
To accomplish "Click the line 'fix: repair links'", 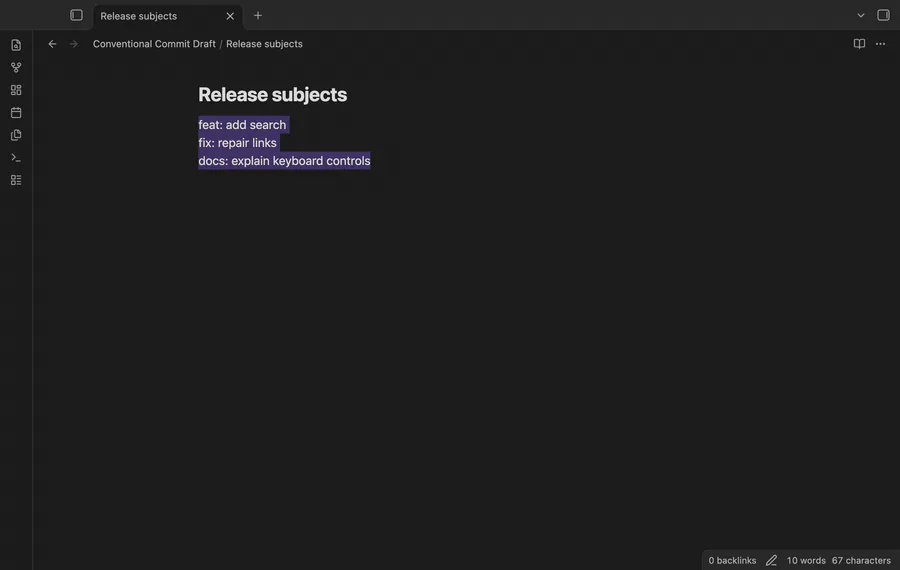I will coord(237,143).
